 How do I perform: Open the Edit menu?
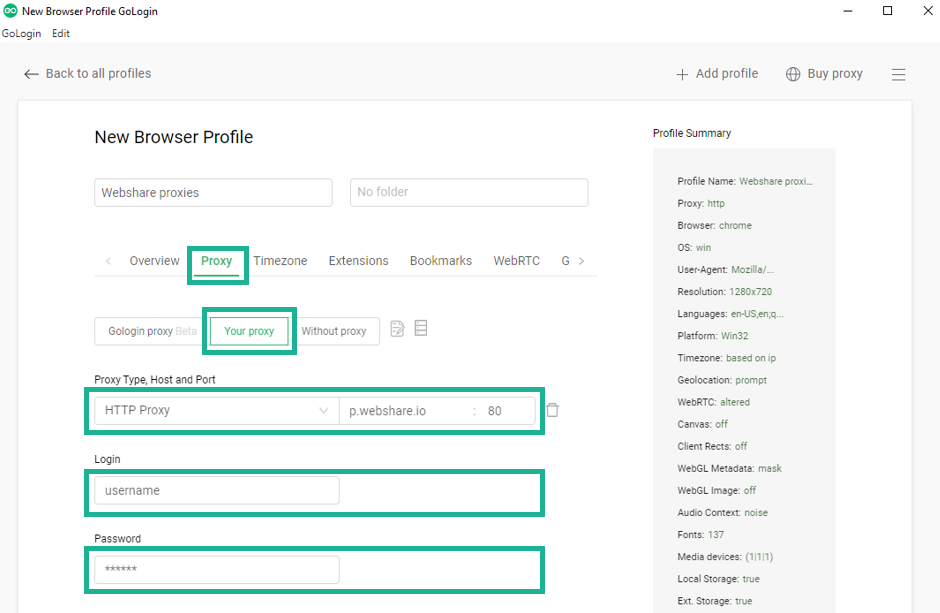tap(61, 33)
